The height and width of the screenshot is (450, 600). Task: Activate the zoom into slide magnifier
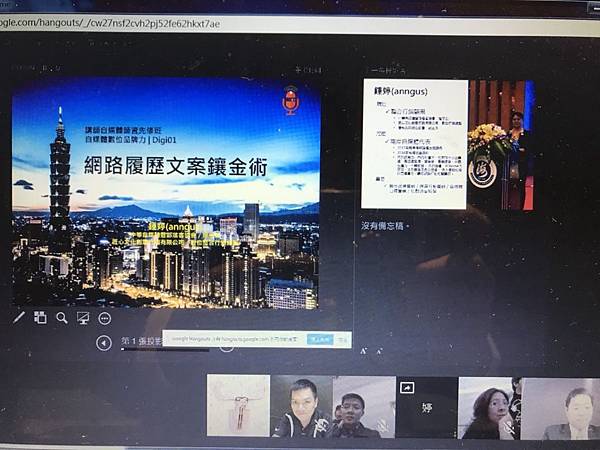[62, 318]
